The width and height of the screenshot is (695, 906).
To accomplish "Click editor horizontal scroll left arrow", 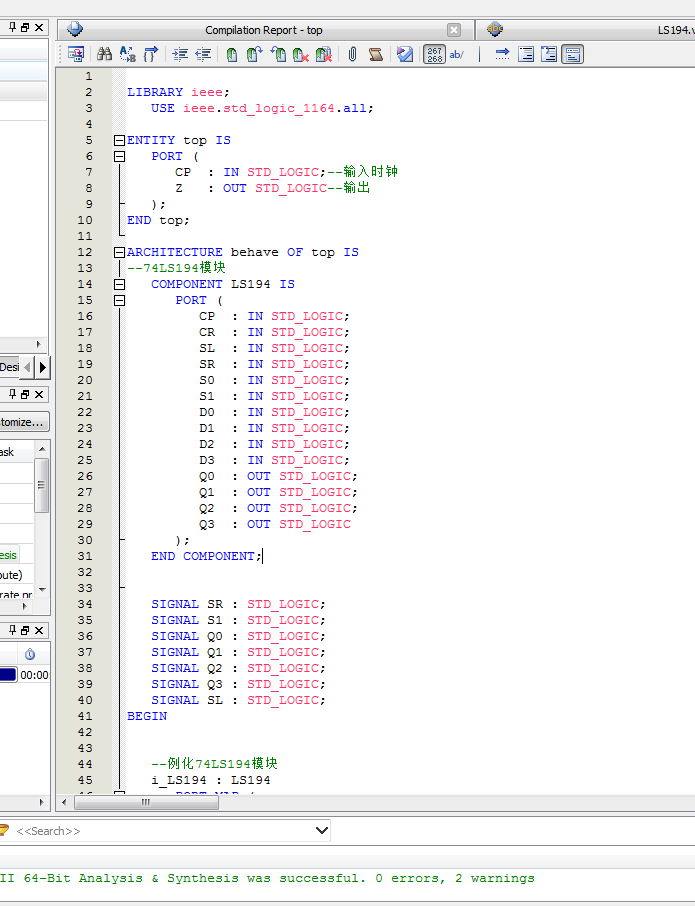I will point(64,802).
